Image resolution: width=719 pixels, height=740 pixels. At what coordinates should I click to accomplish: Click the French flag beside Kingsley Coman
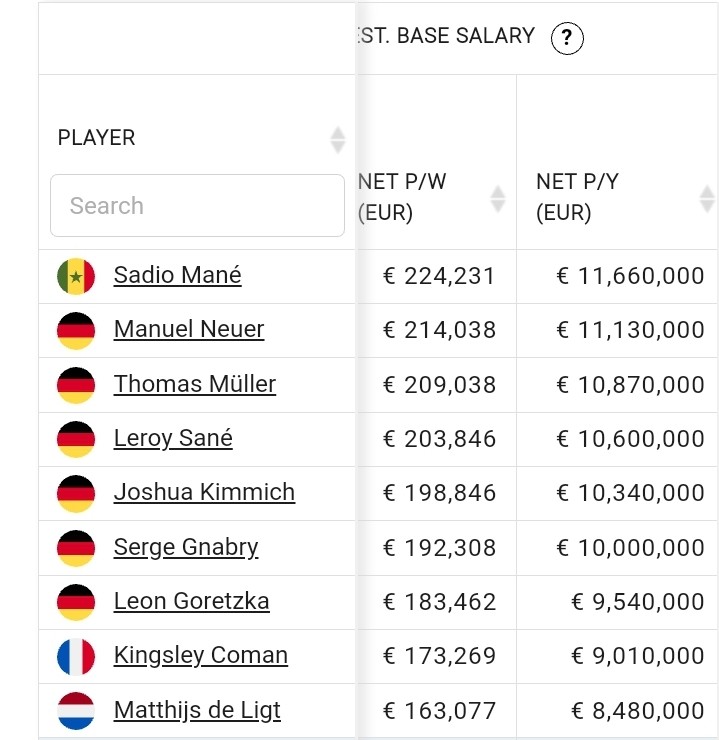(76, 656)
